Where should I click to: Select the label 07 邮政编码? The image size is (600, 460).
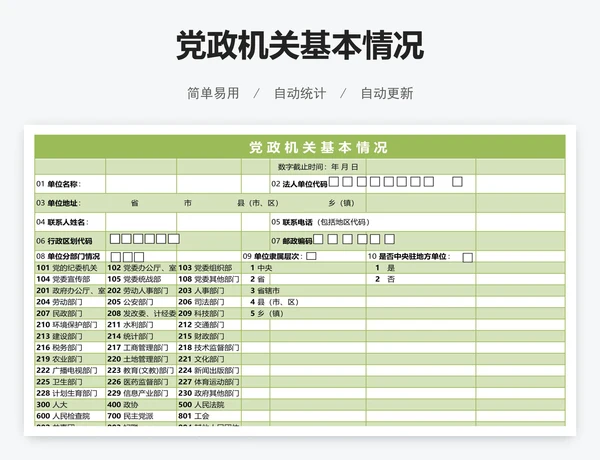pyautogui.click(x=292, y=241)
